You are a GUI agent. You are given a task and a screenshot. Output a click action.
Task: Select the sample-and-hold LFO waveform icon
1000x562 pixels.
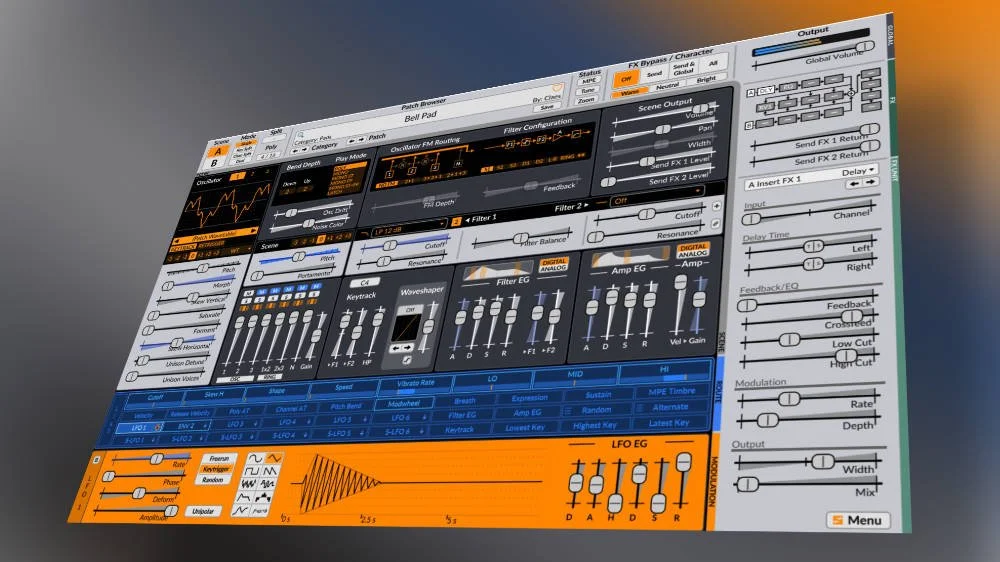point(267,484)
